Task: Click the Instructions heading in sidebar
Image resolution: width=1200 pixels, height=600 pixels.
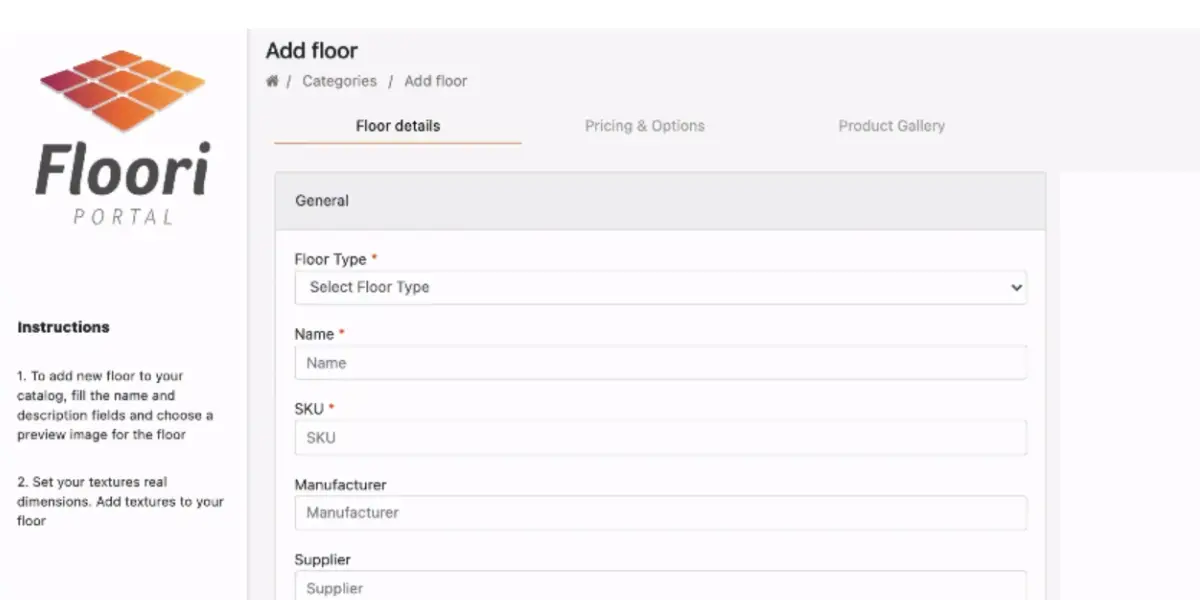Action: click(x=64, y=327)
